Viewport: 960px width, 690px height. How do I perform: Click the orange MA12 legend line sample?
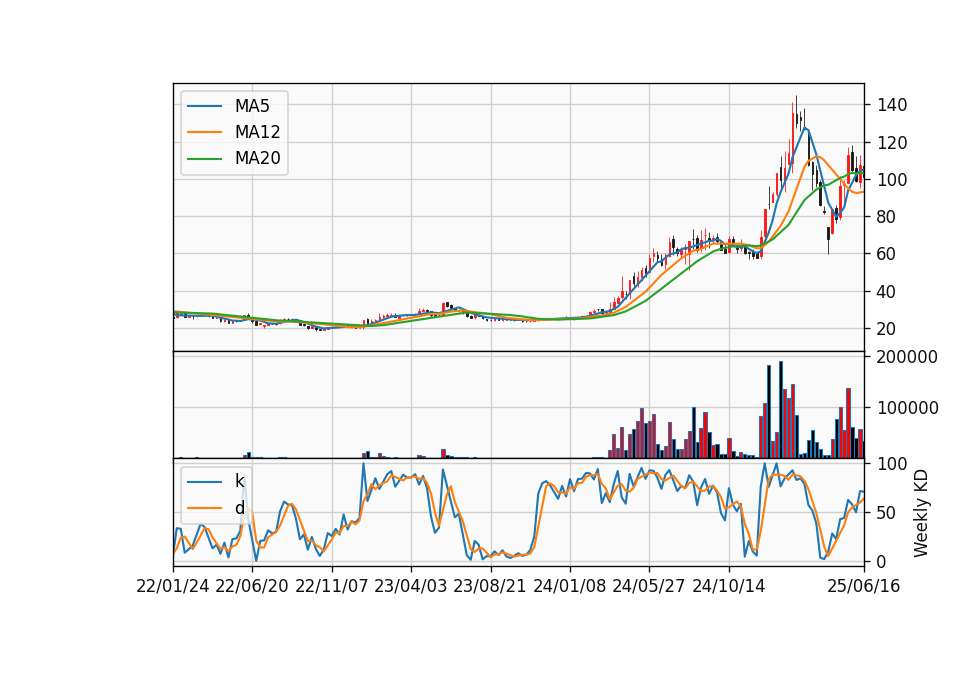coord(204,132)
